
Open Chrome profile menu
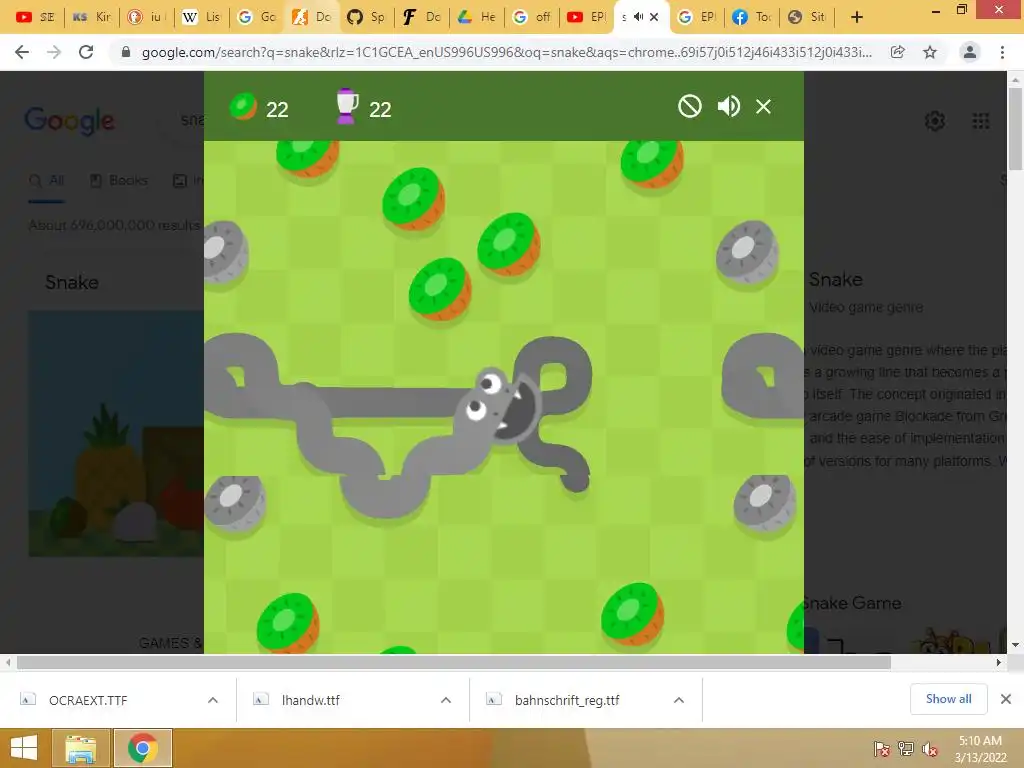pos(970,52)
